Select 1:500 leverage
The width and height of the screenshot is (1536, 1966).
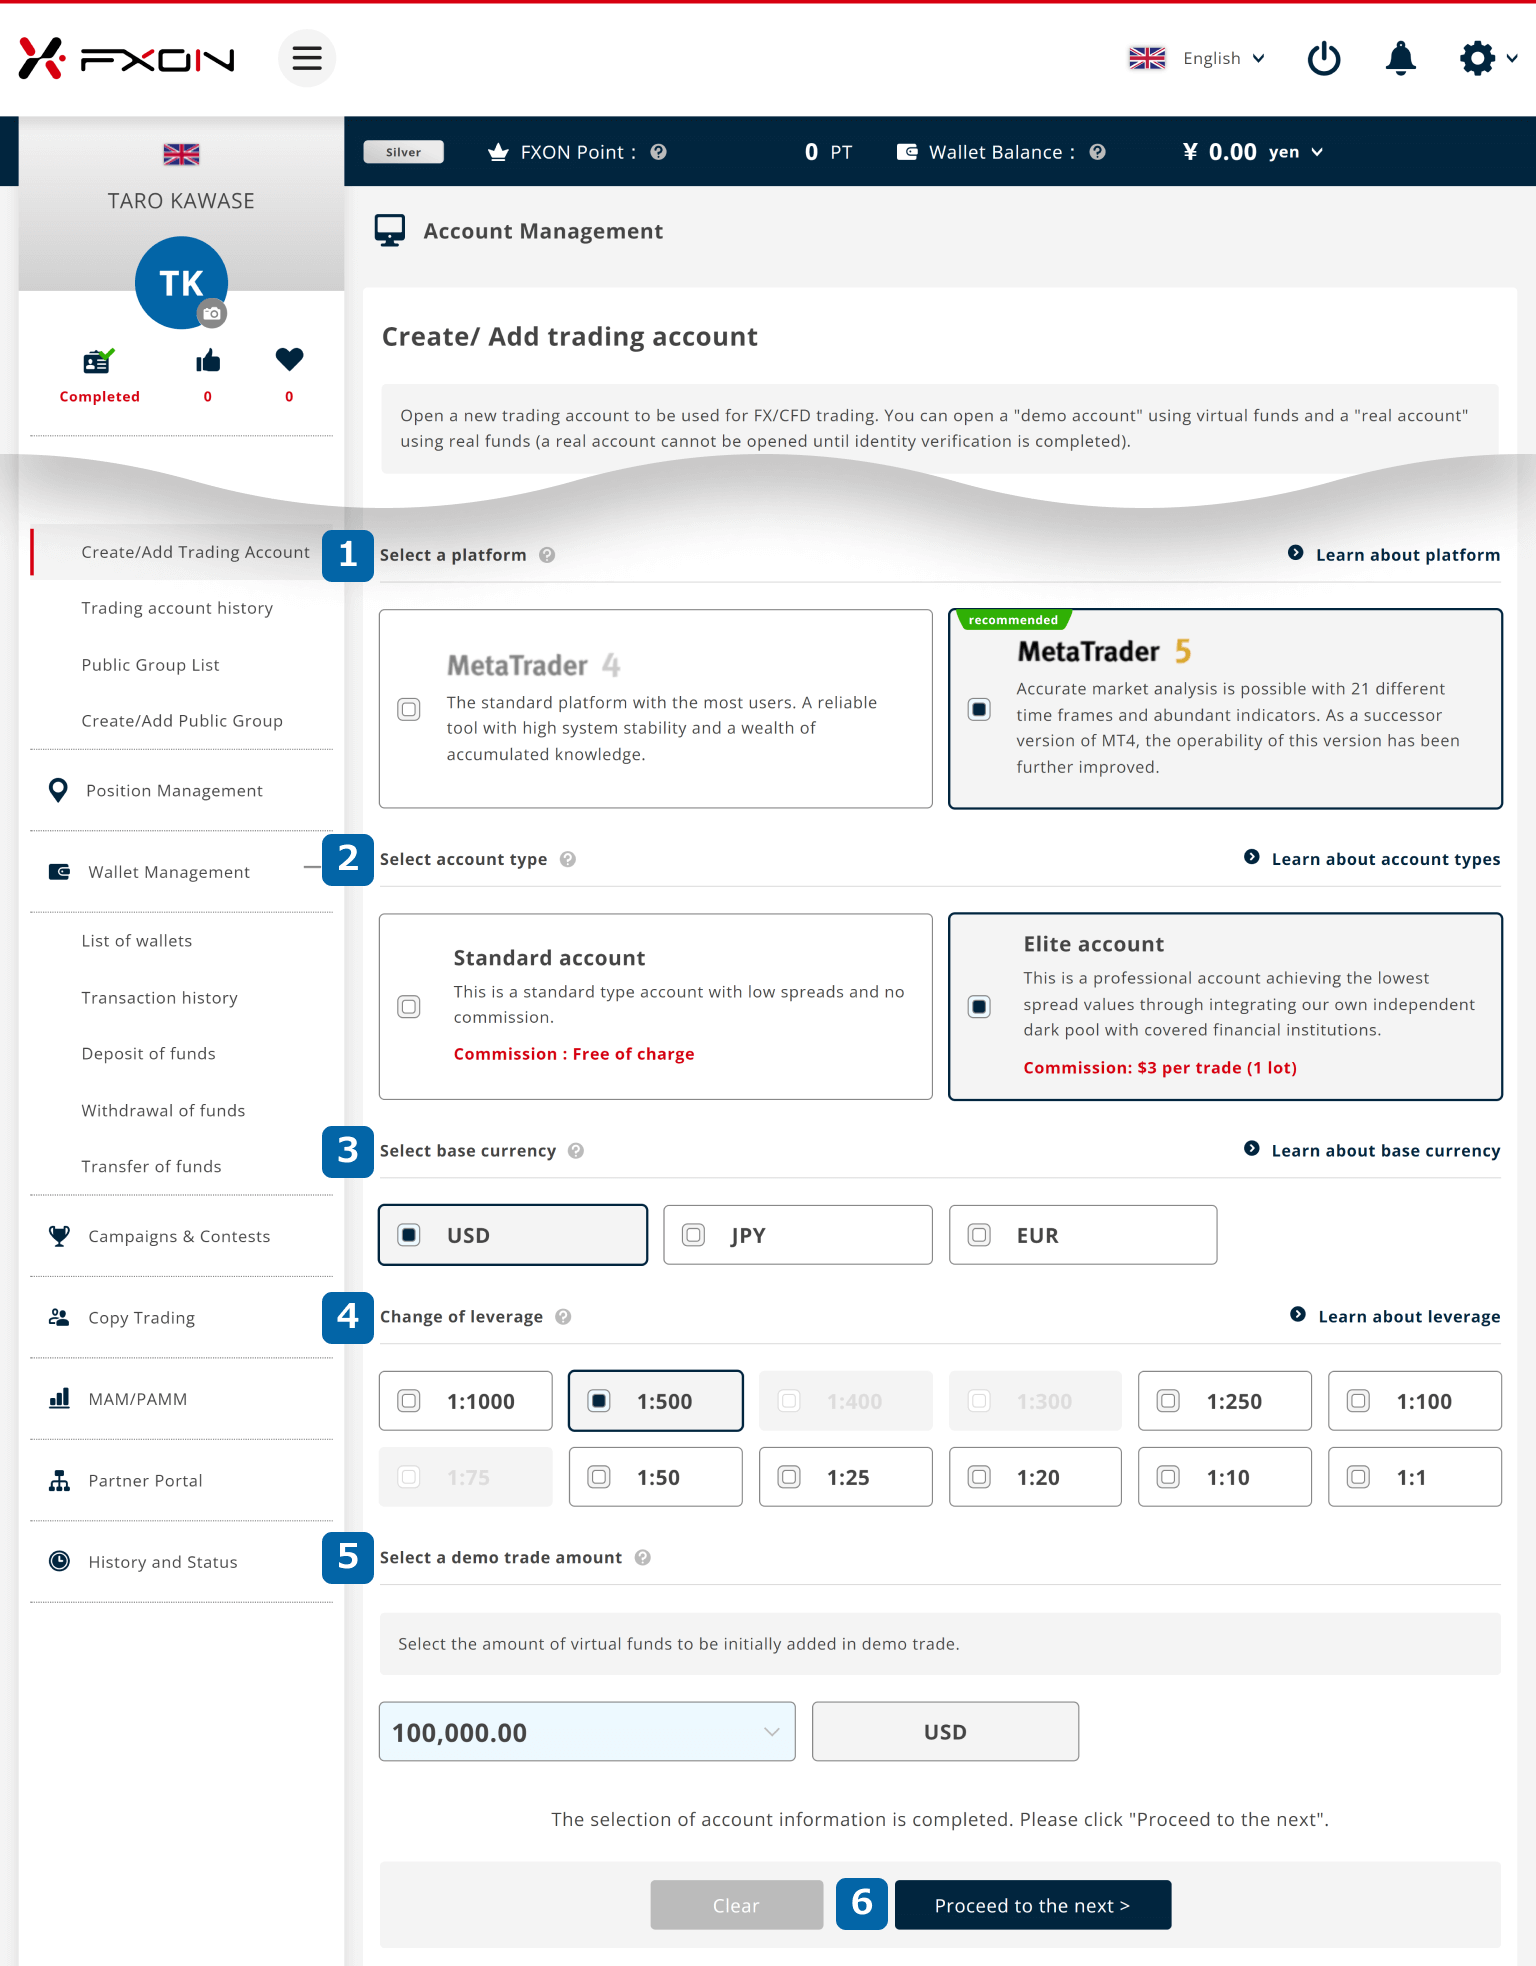656,1401
